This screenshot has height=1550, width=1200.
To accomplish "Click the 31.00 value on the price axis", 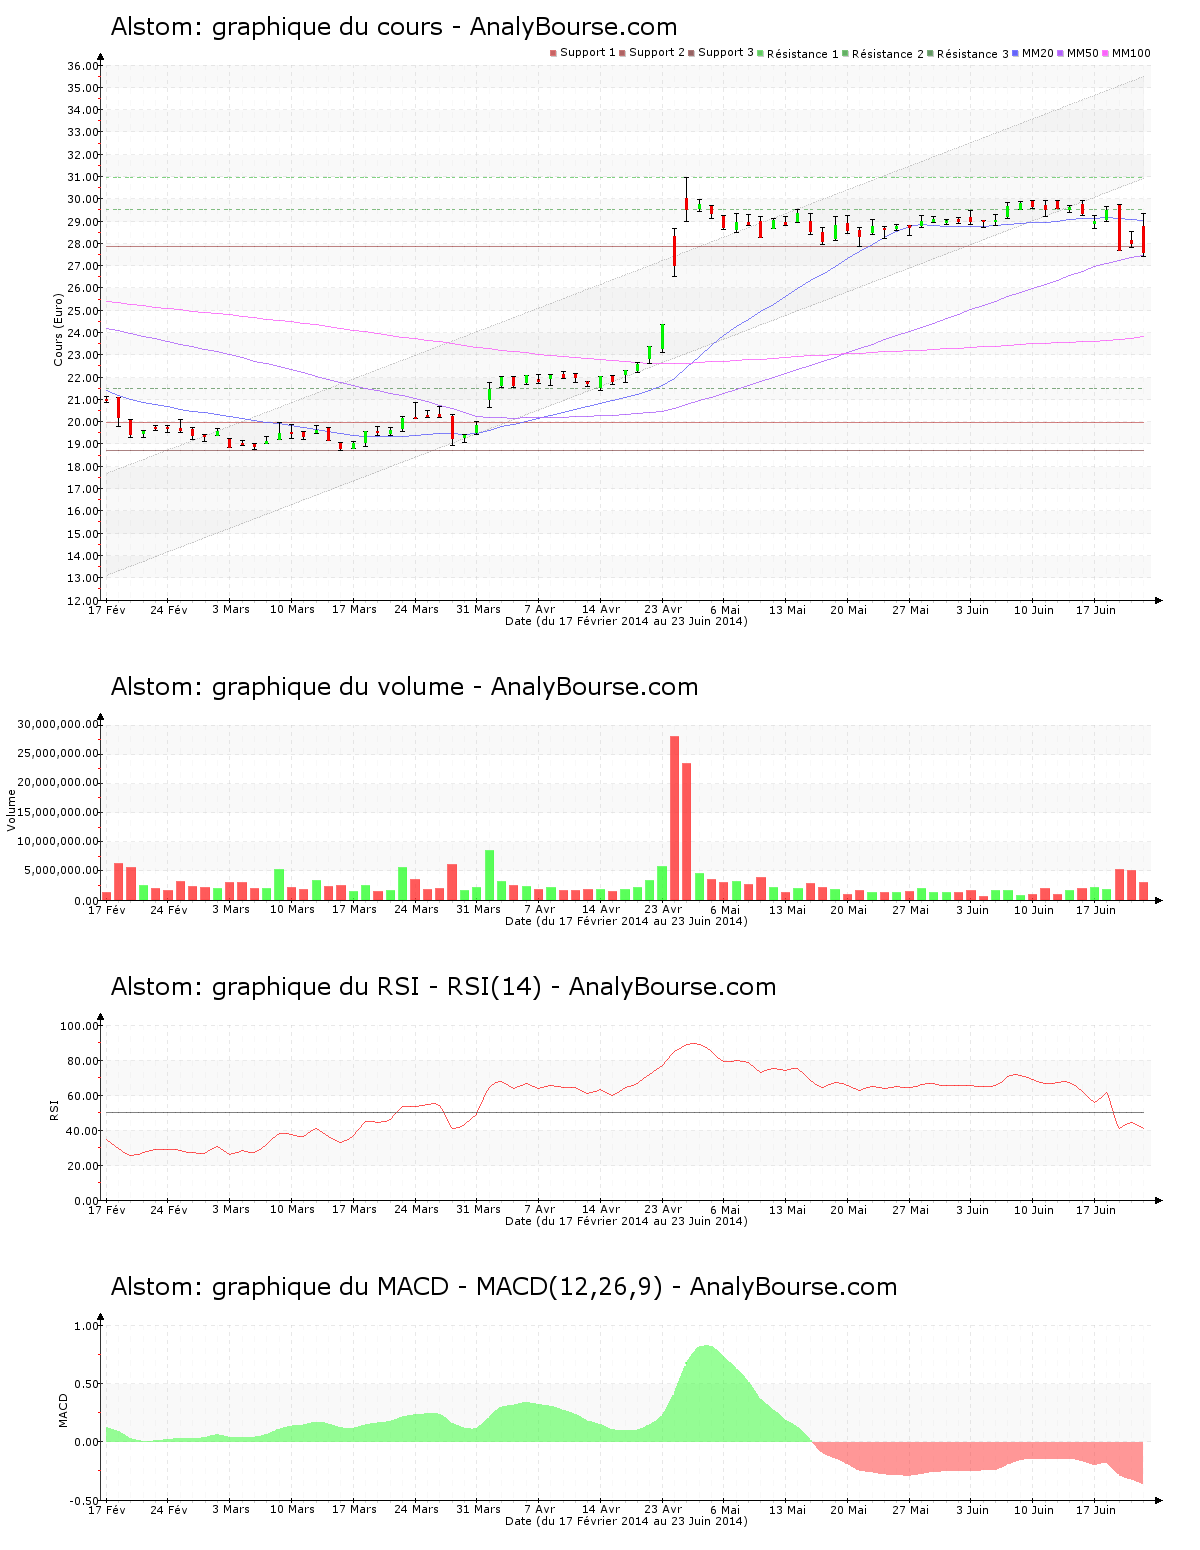I will pyautogui.click(x=83, y=177).
